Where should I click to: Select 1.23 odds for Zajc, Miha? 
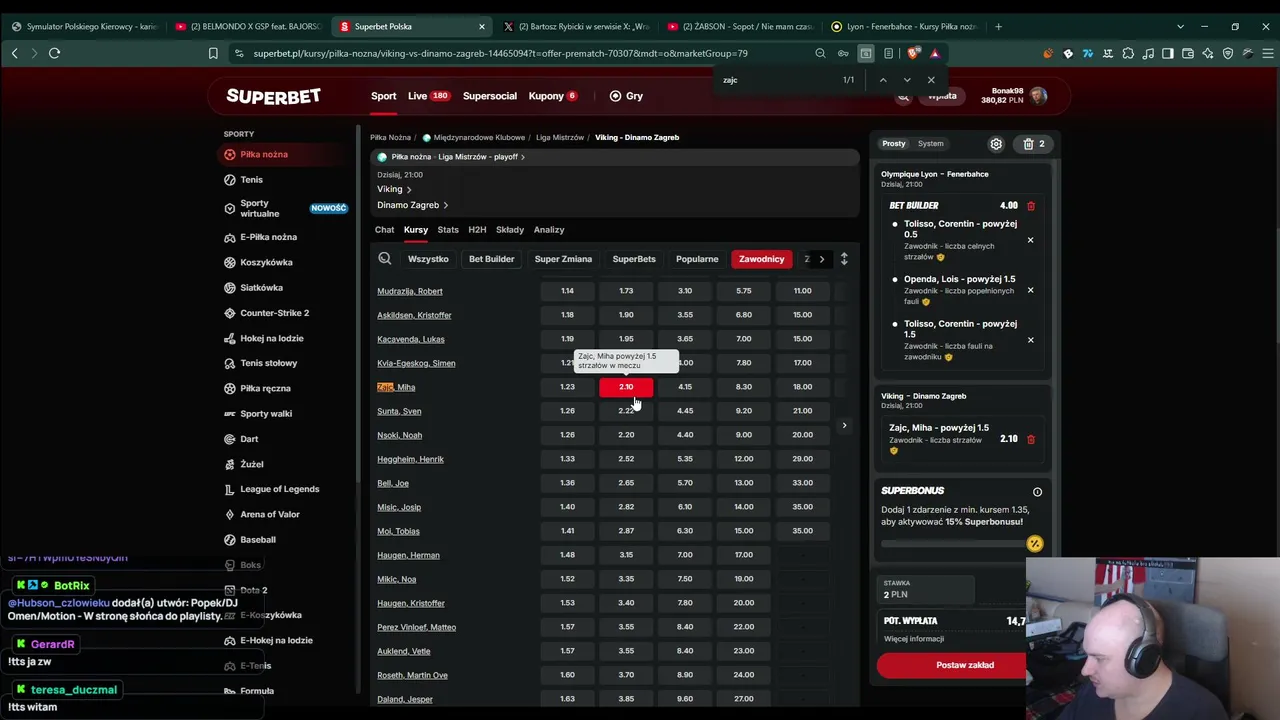[567, 387]
